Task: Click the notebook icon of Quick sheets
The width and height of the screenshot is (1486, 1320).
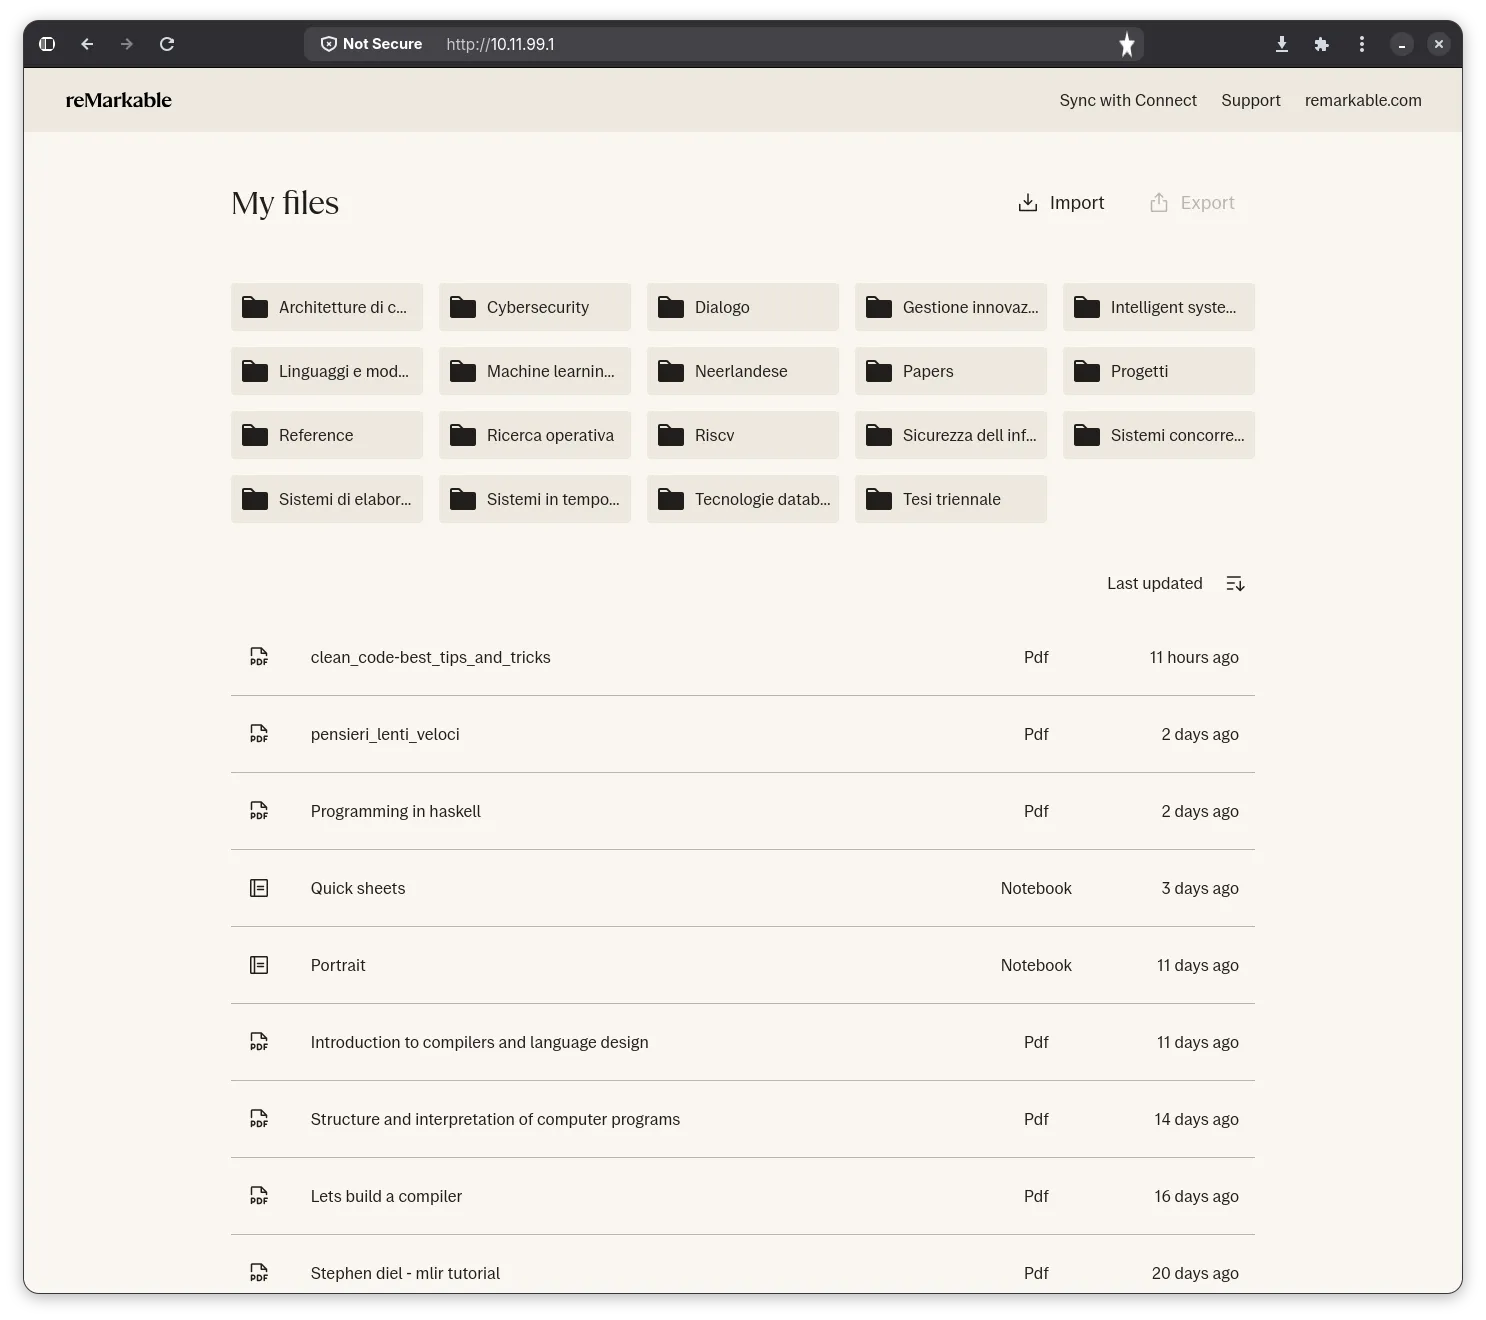Action: pos(259,888)
